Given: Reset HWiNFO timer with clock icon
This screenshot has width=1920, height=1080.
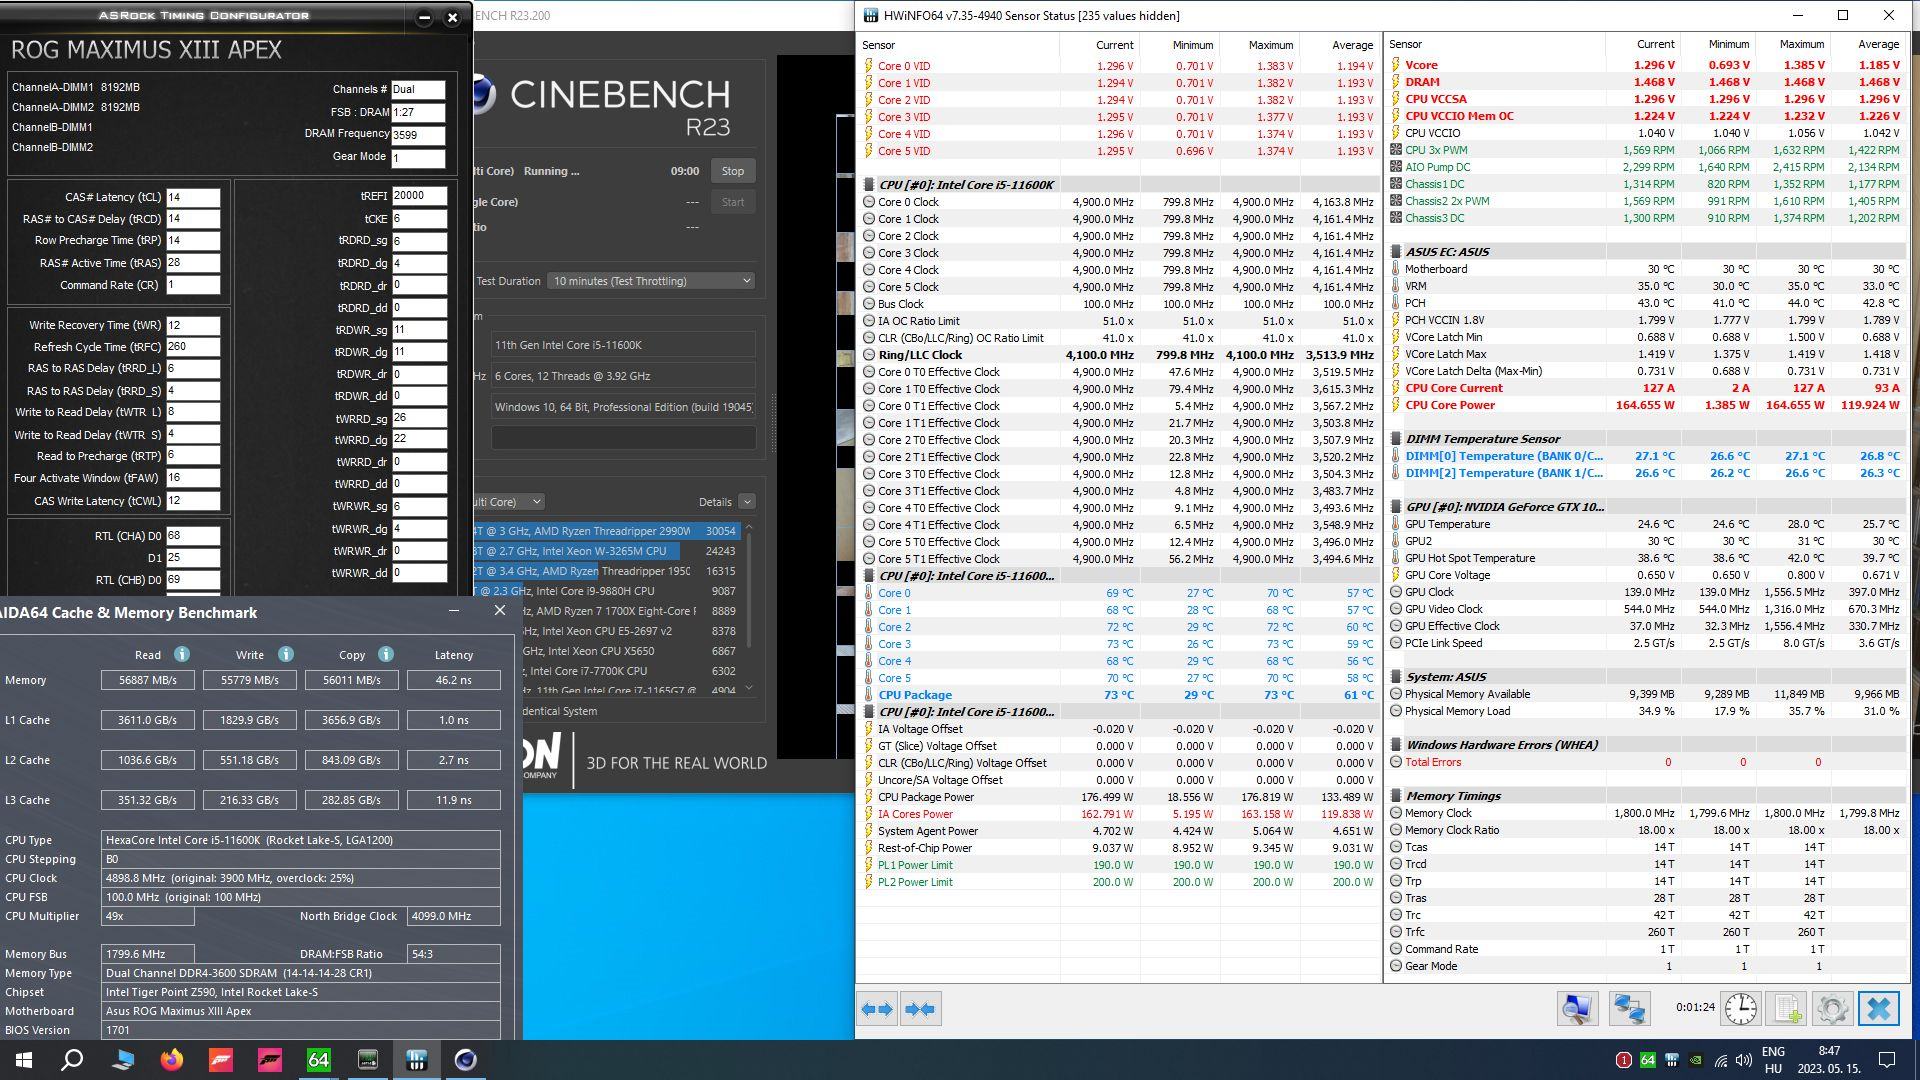Looking at the screenshot, I should 1740,1008.
